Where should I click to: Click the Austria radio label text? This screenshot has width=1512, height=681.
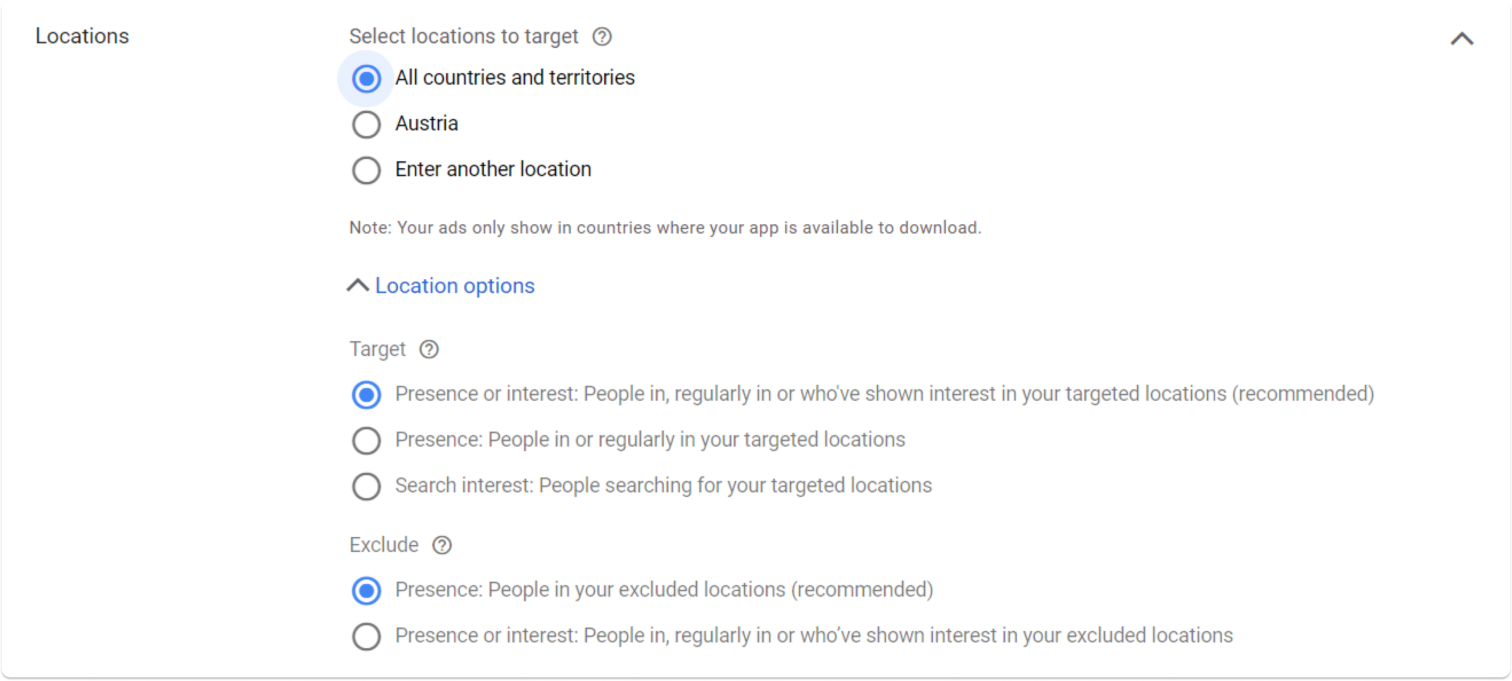pos(427,124)
